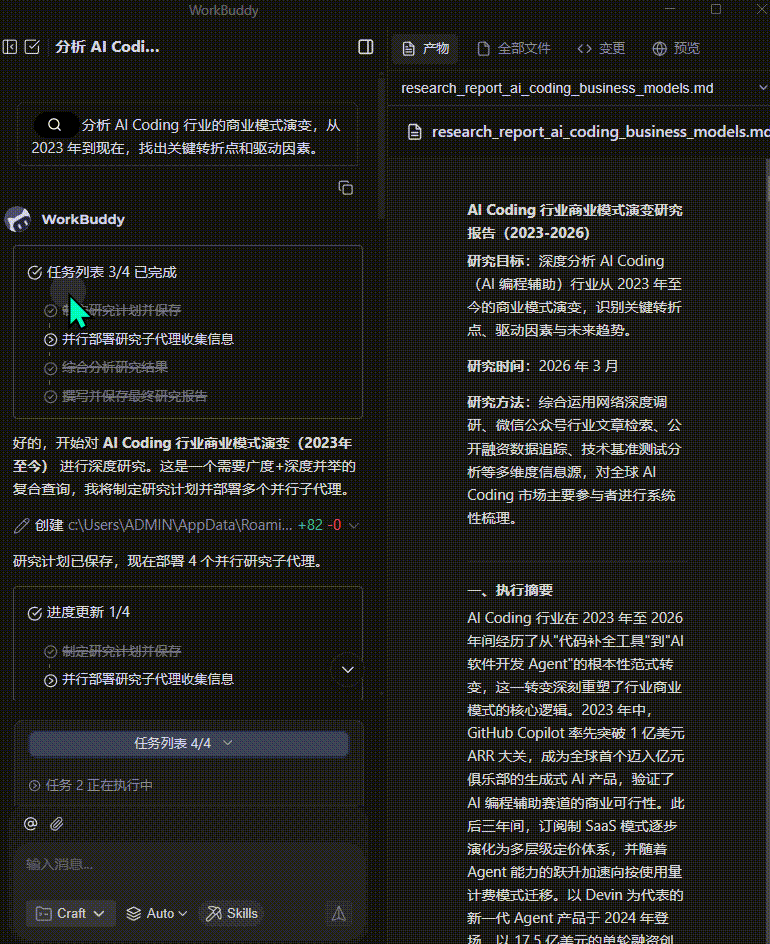Open the Auto model dropdown

click(157, 913)
